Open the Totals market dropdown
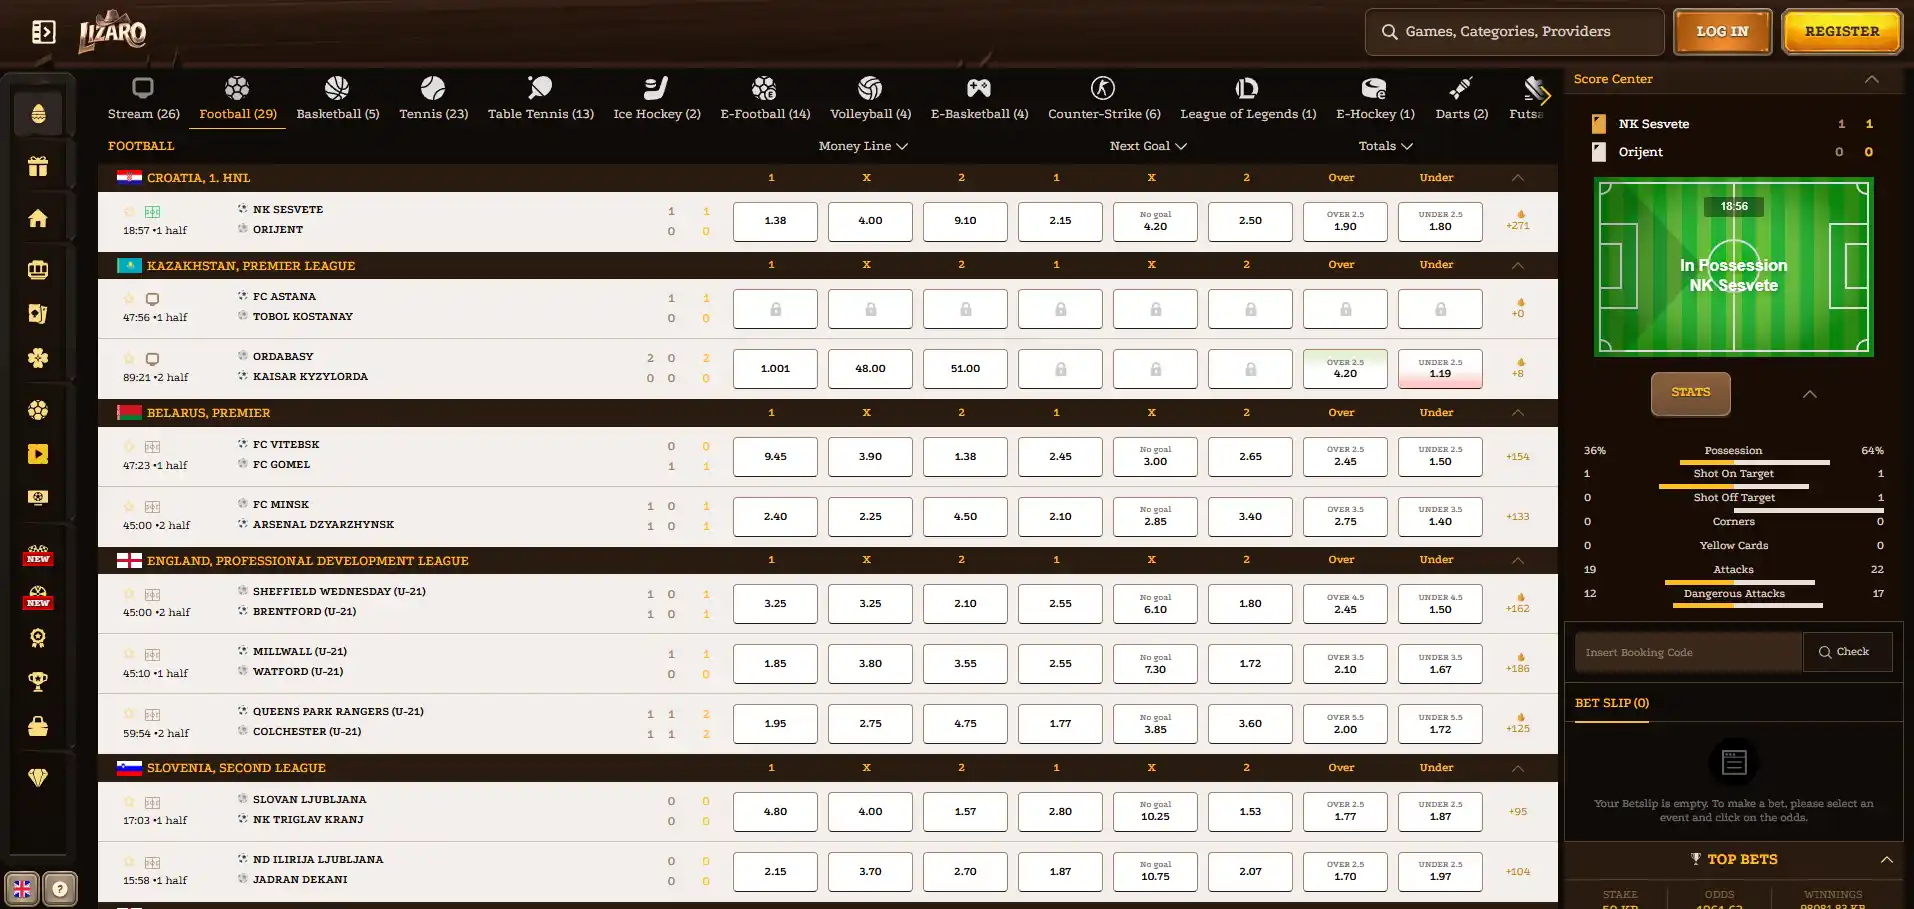The width and height of the screenshot is (1914, 909). [x=1386, y=146]
